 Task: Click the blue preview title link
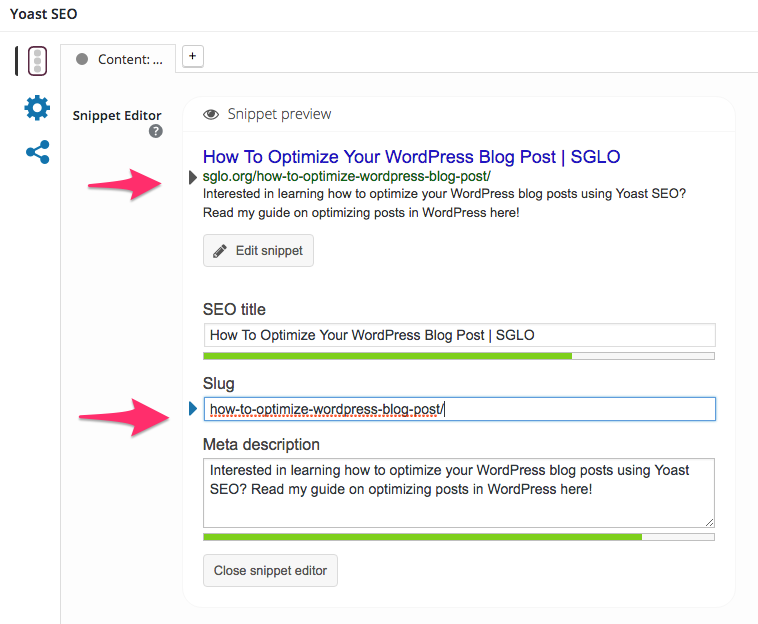pos(412,157)
